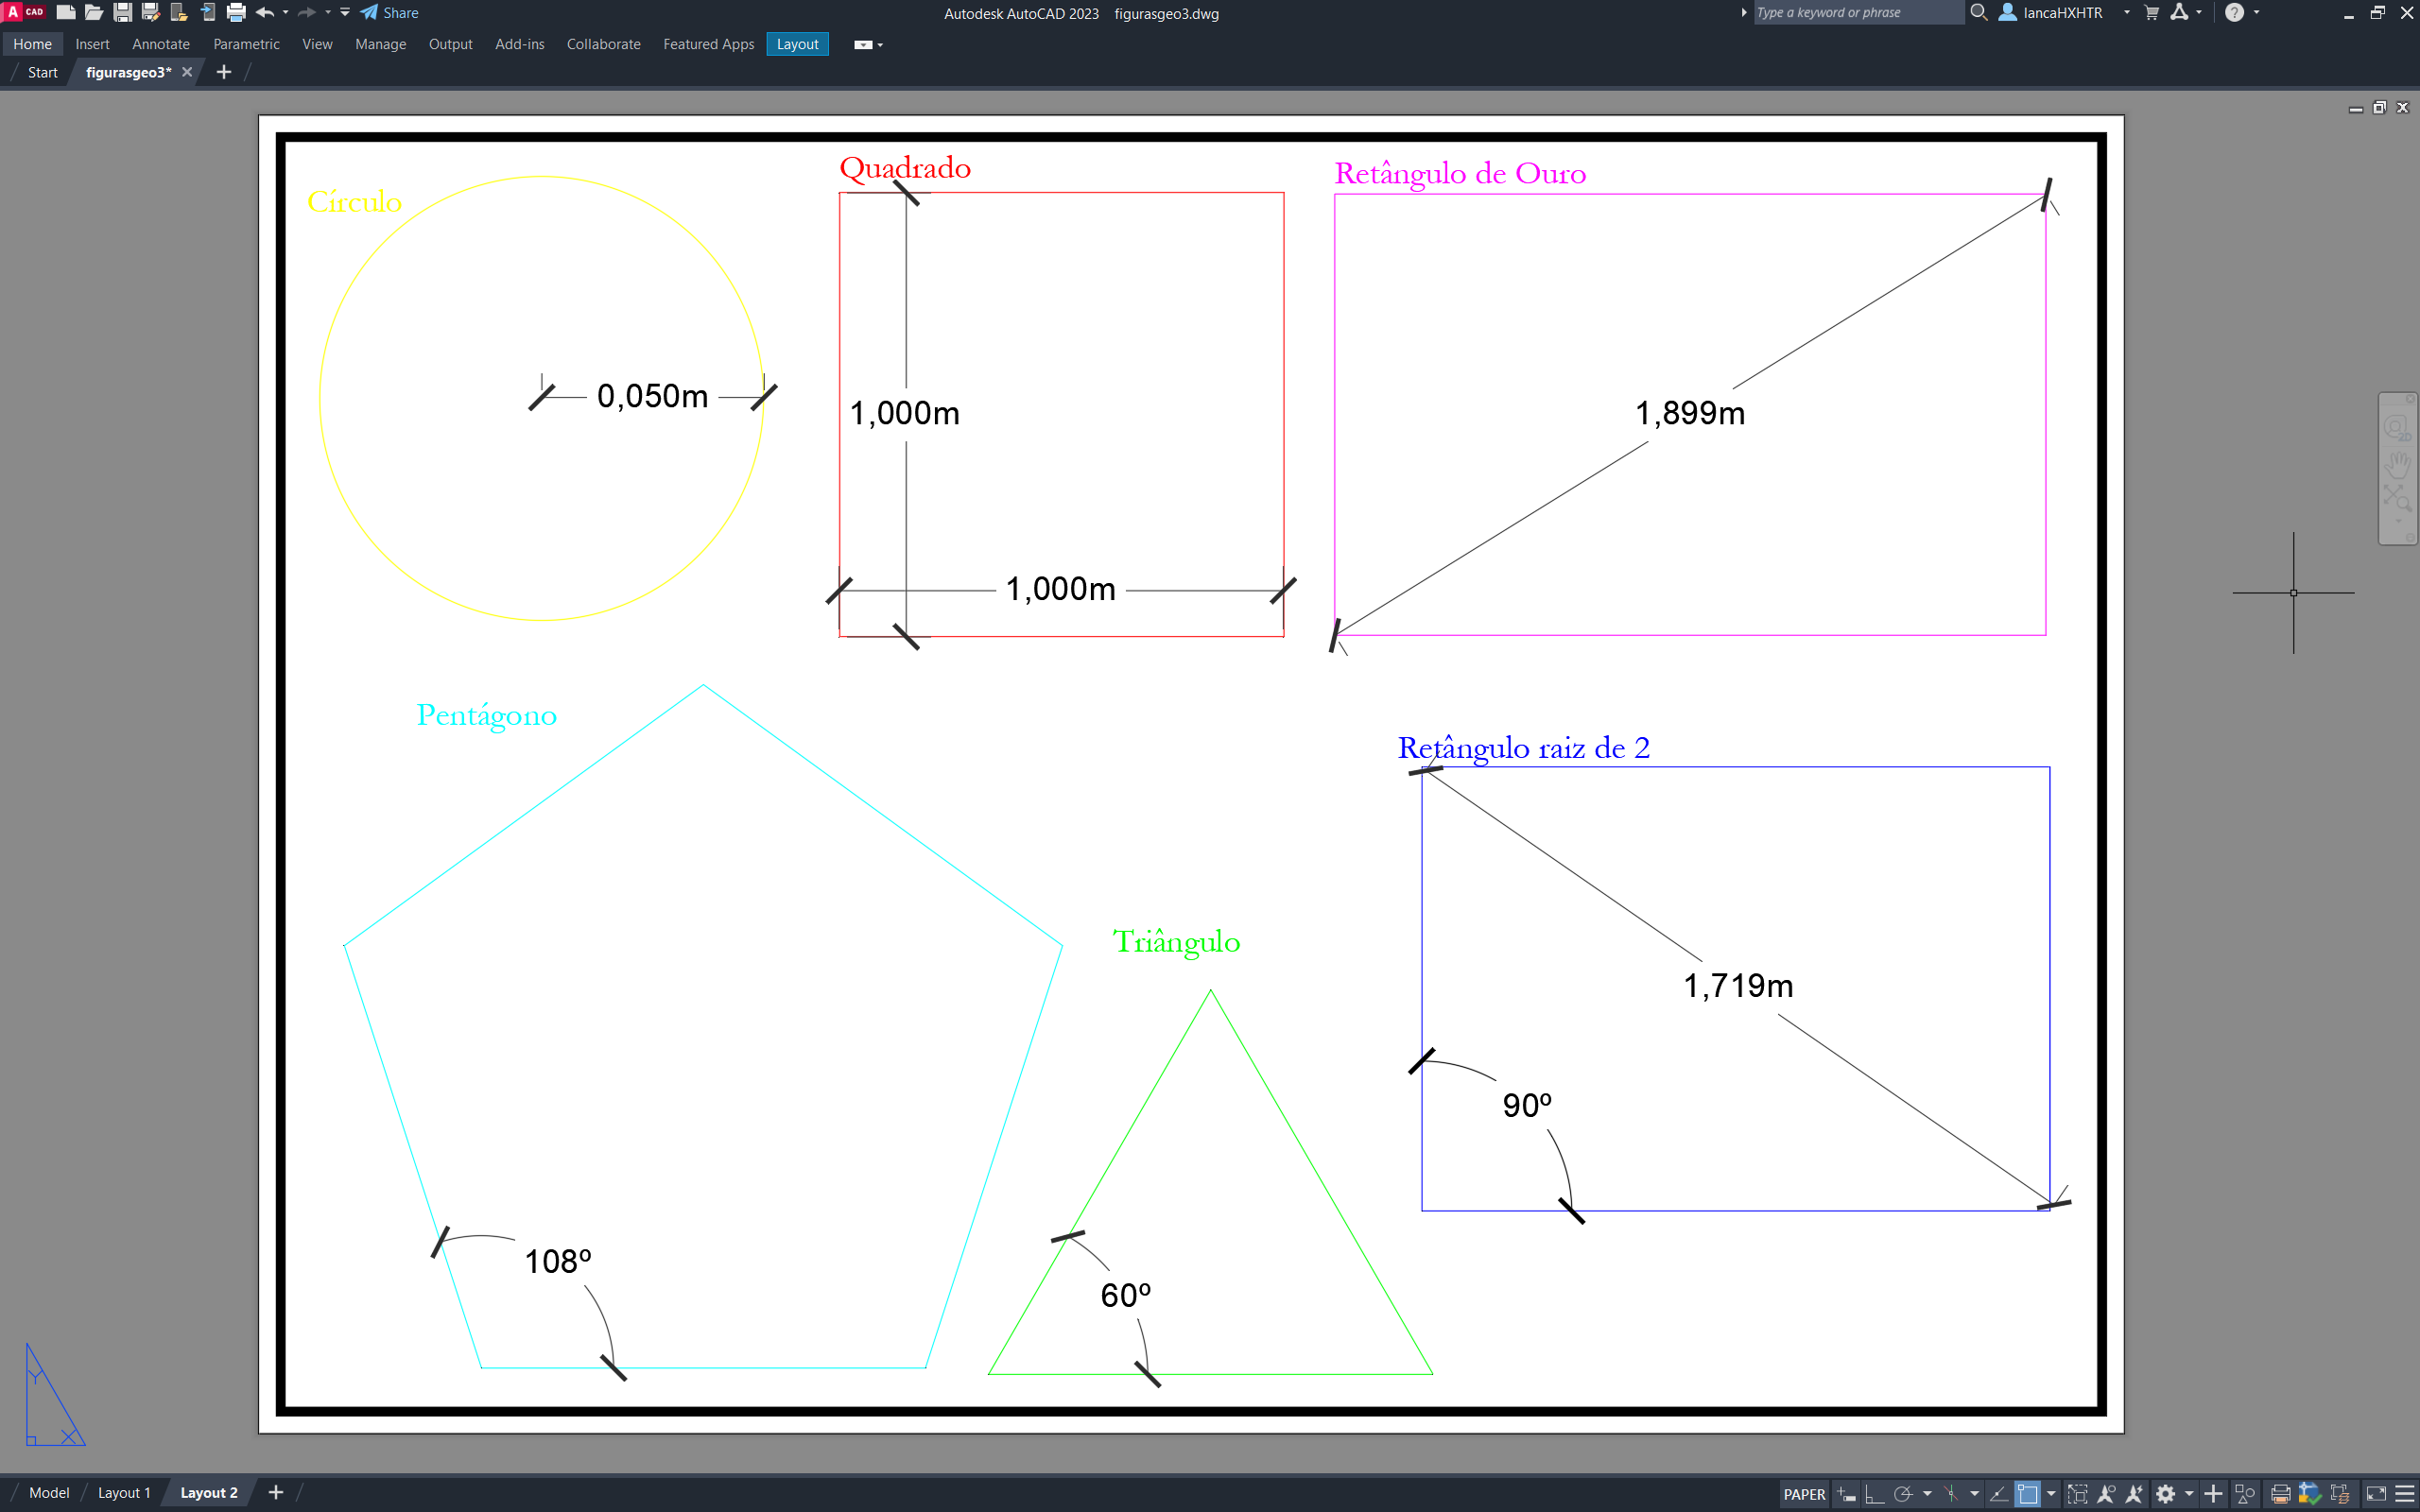Expand the Object Snap options dropdown arrow
The height and width of the screenshot is (1512, 2420).
(2051, 1494)
